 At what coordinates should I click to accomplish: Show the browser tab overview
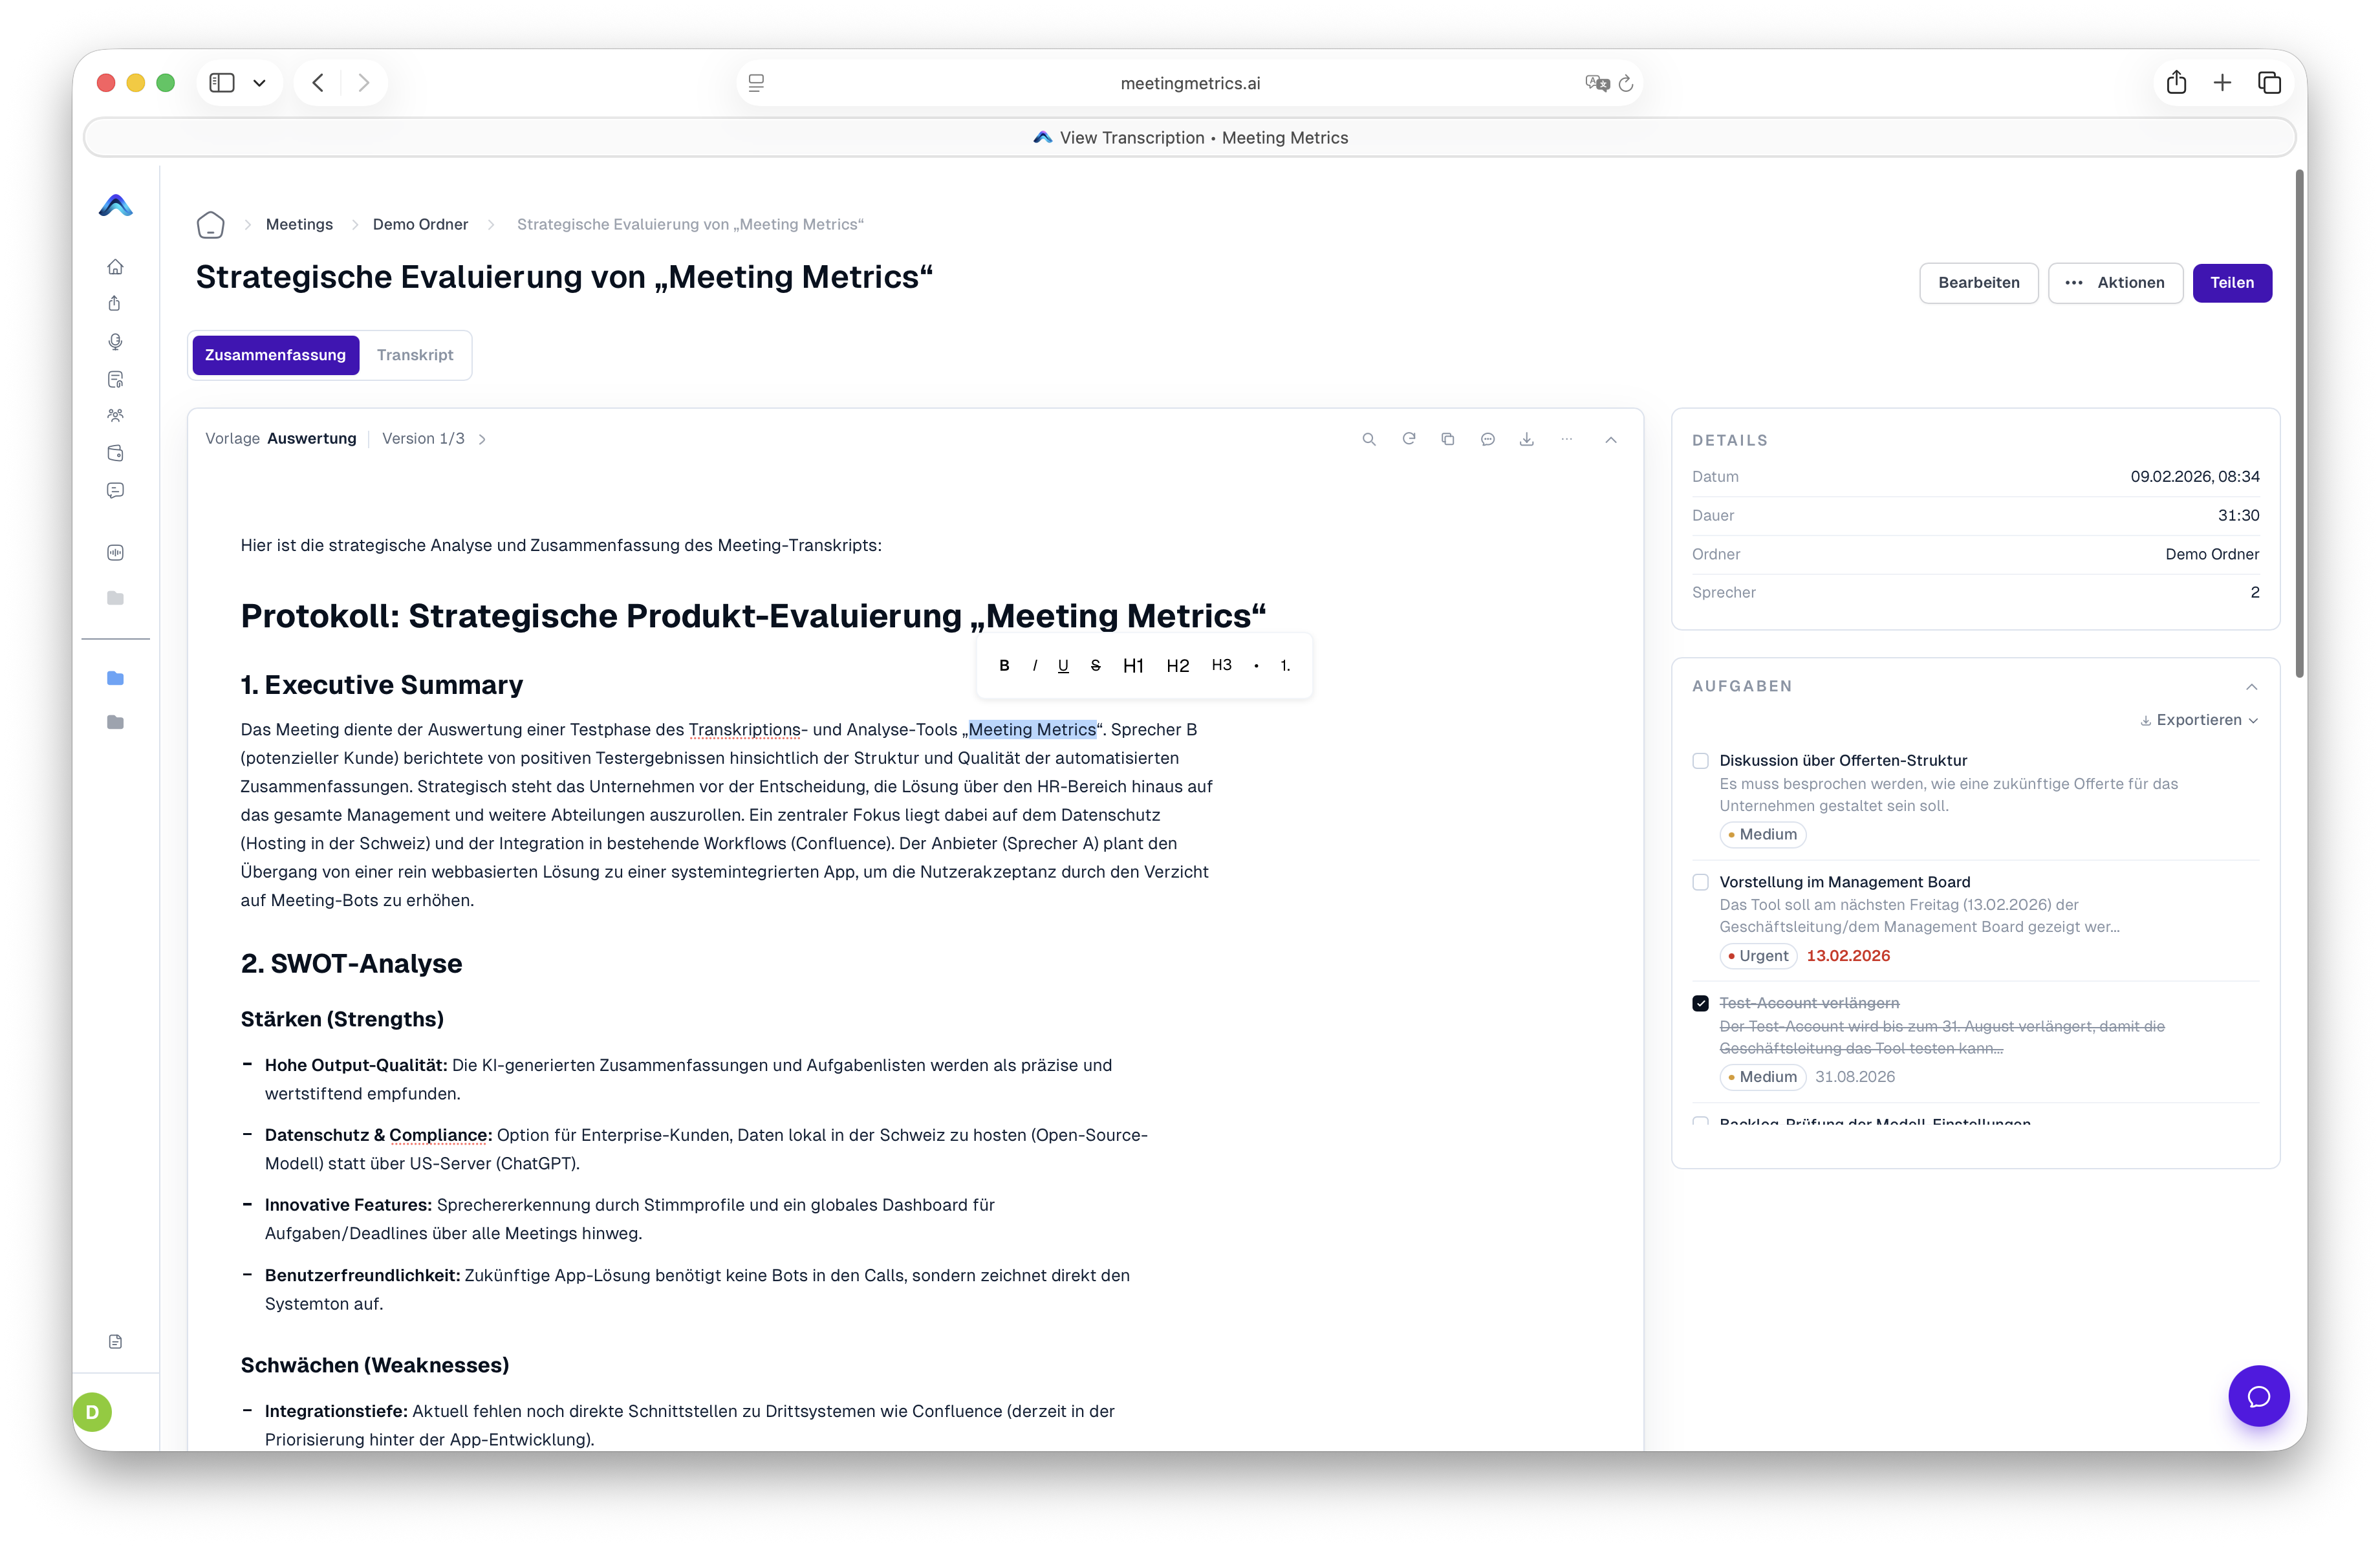coord(2269,83)
